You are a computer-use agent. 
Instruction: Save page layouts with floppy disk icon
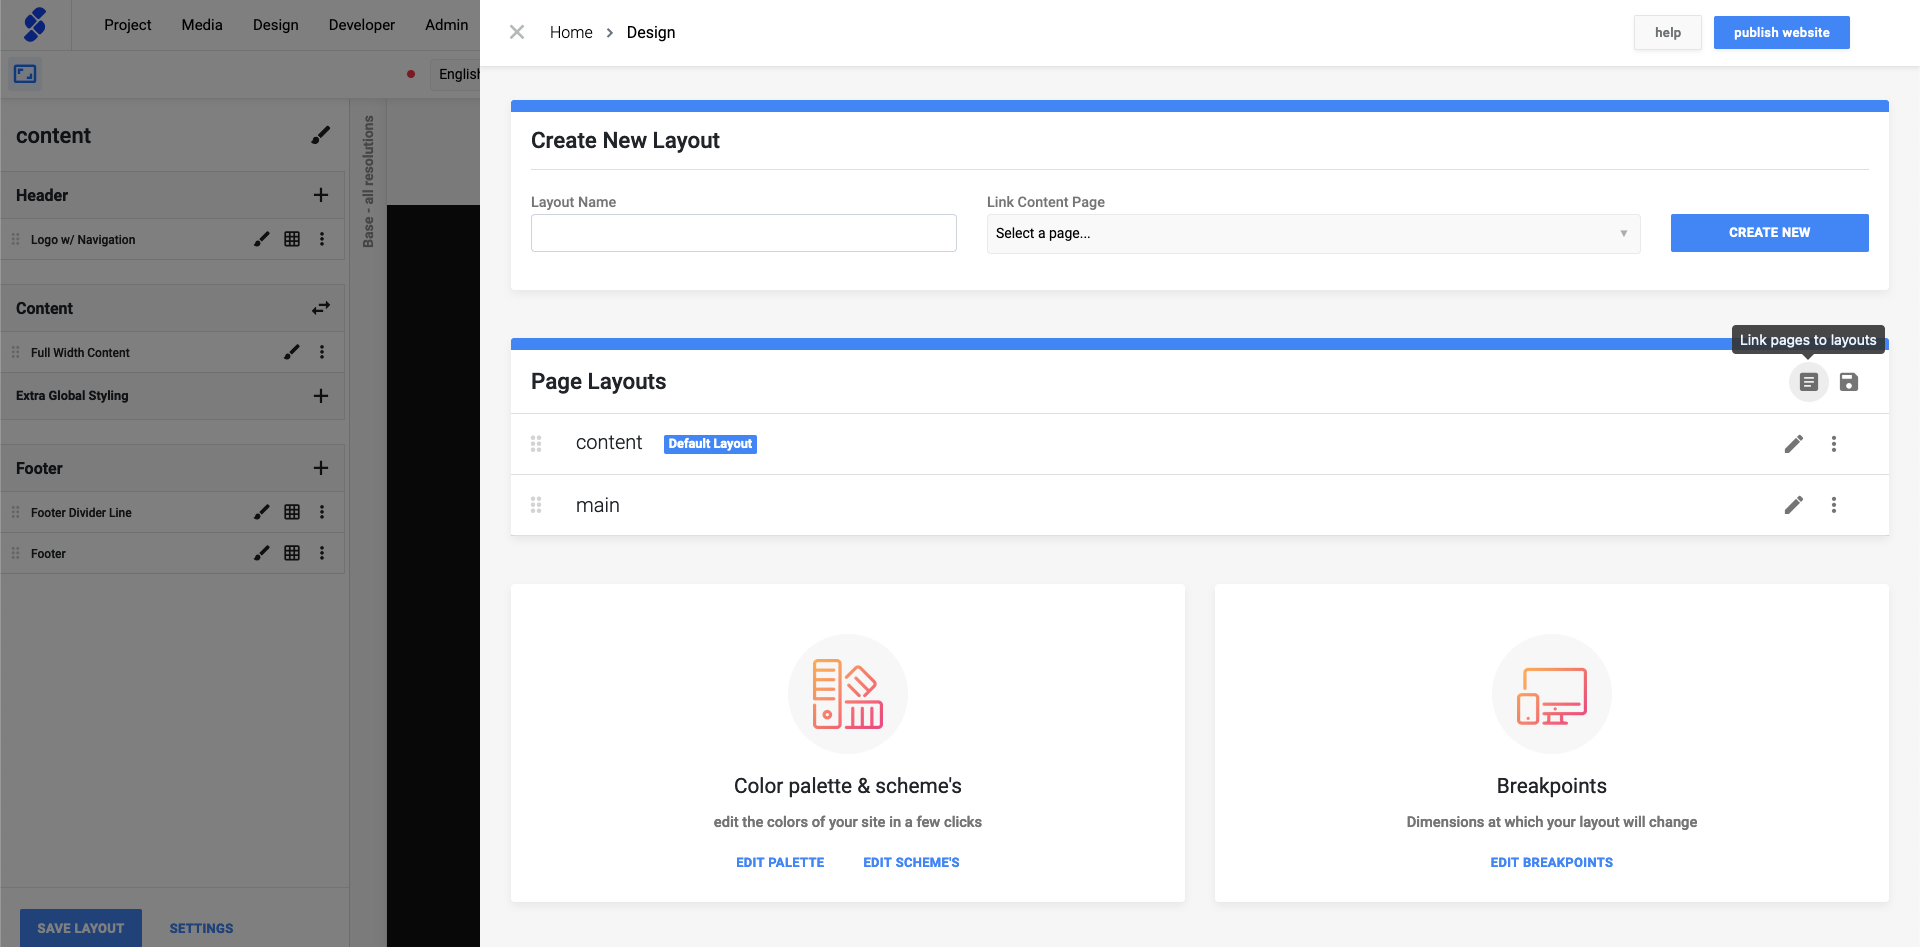[x=1849, y=382]
